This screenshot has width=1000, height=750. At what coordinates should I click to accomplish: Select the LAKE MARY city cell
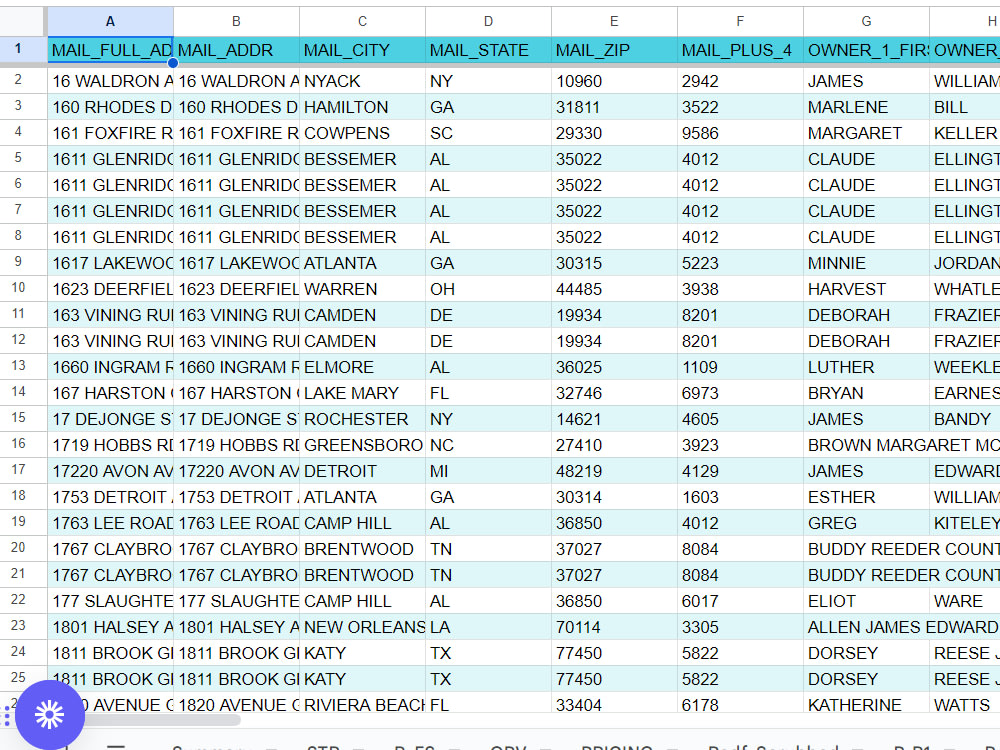[362, 393]
